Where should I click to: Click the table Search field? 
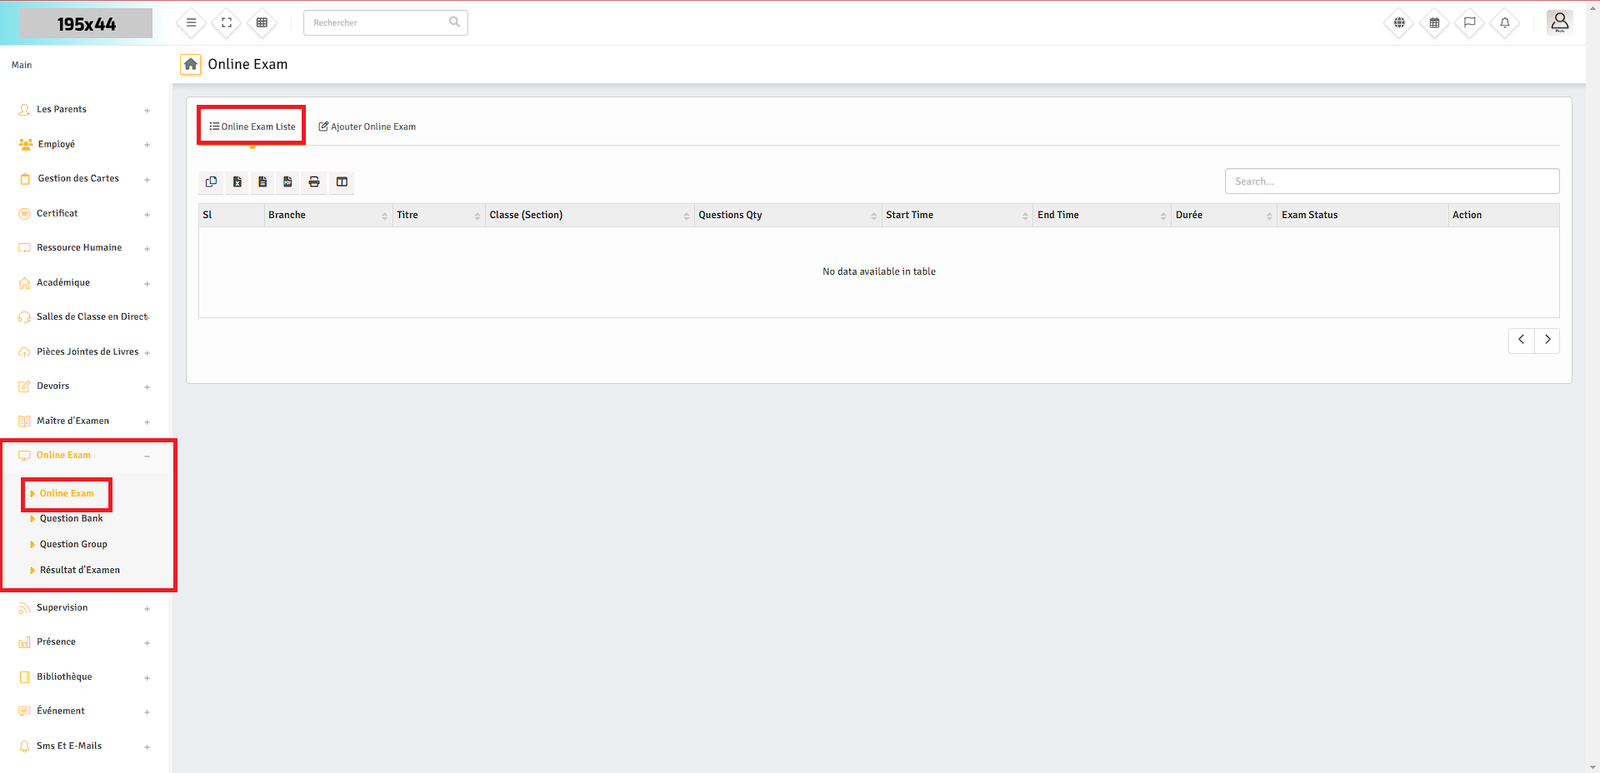tap(1391, 181)
